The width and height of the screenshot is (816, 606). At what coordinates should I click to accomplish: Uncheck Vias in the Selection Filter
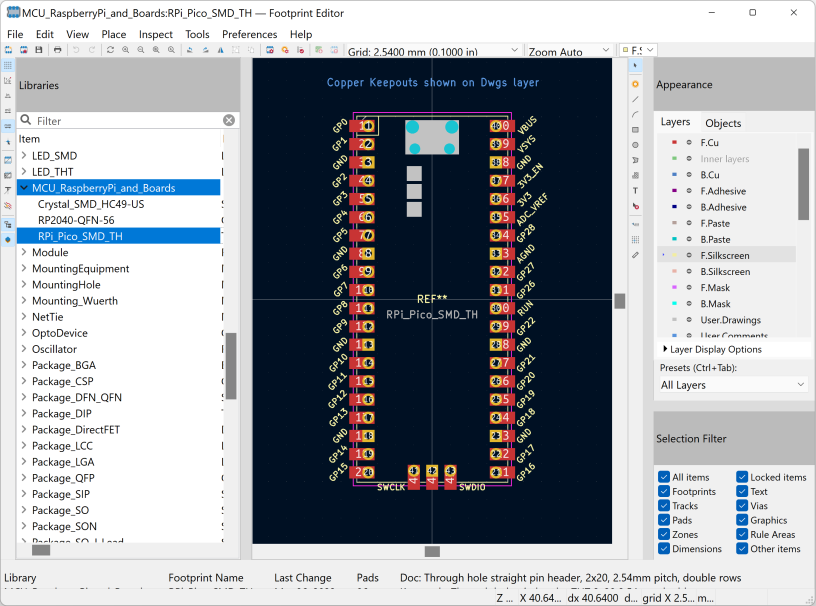[740, 505]
